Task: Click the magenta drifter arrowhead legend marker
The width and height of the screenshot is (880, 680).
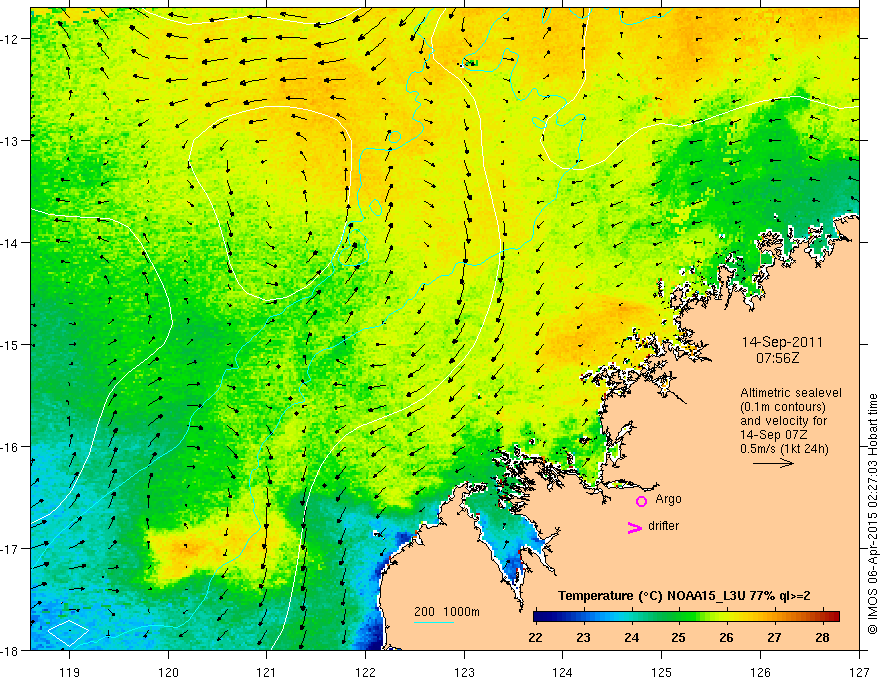Action: tap(634, 527)
